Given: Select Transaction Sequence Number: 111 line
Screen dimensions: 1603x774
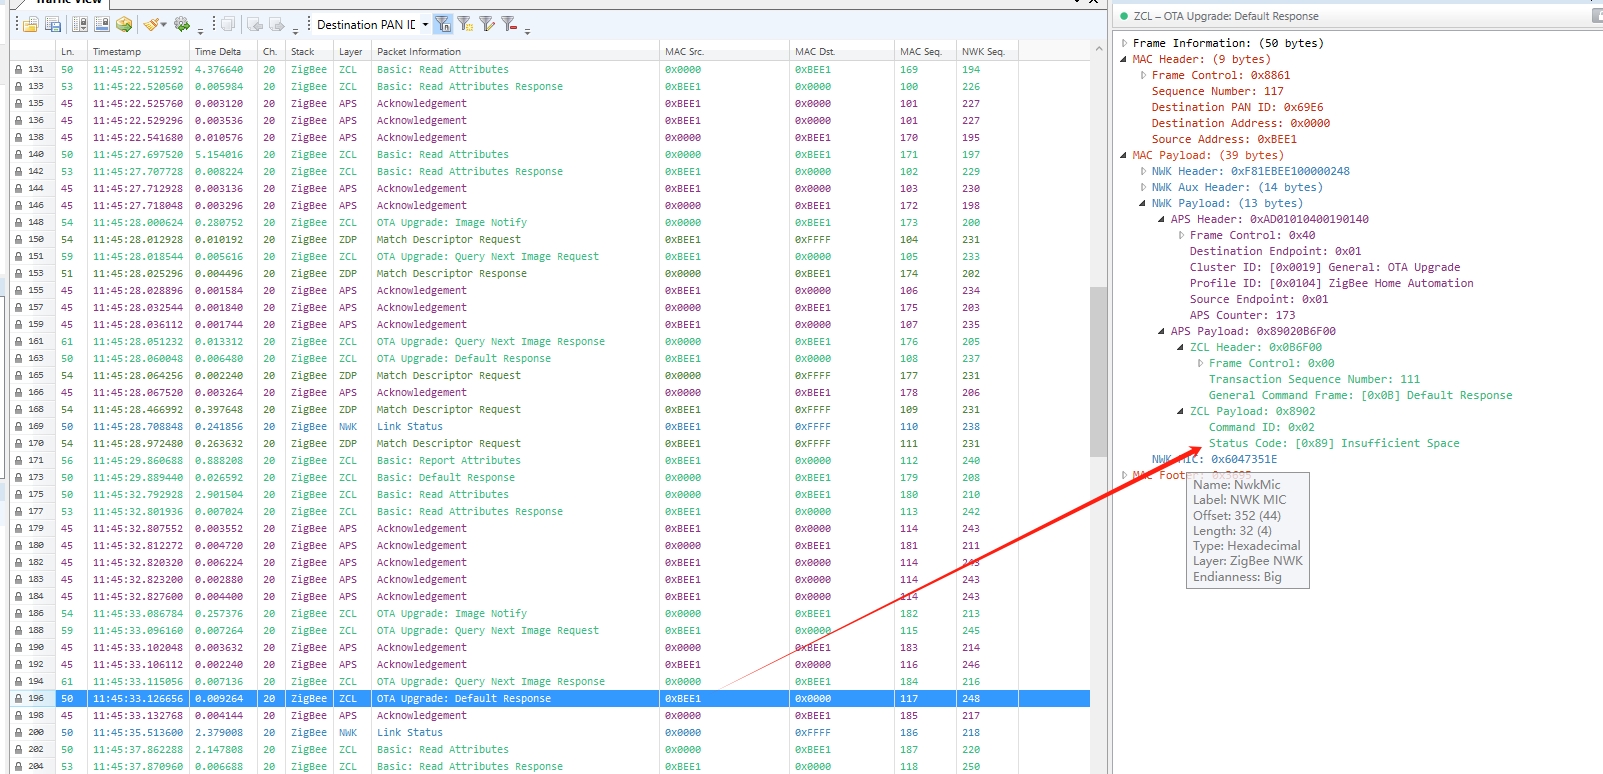Looking at the screenshot, I should (x=1314, y=379).
